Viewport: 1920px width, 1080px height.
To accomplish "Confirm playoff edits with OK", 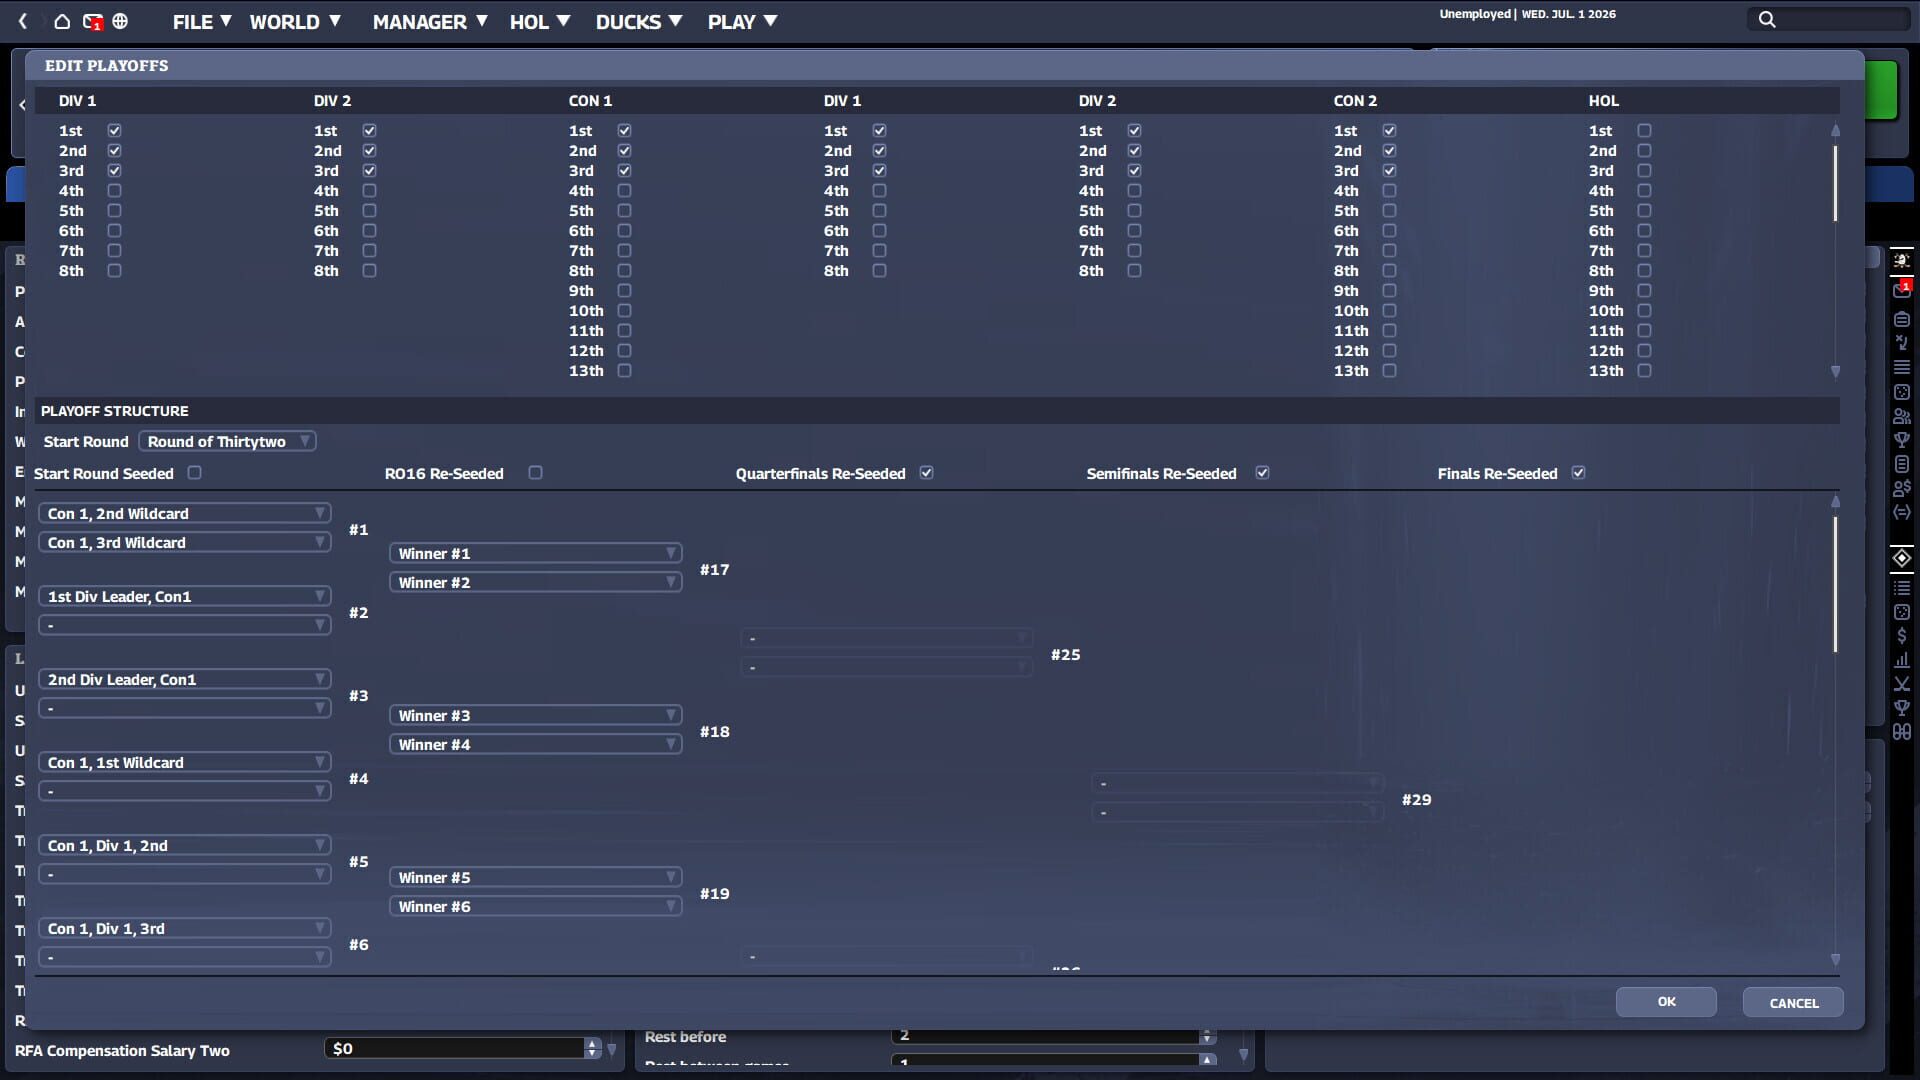I will click(1666, 1002).
